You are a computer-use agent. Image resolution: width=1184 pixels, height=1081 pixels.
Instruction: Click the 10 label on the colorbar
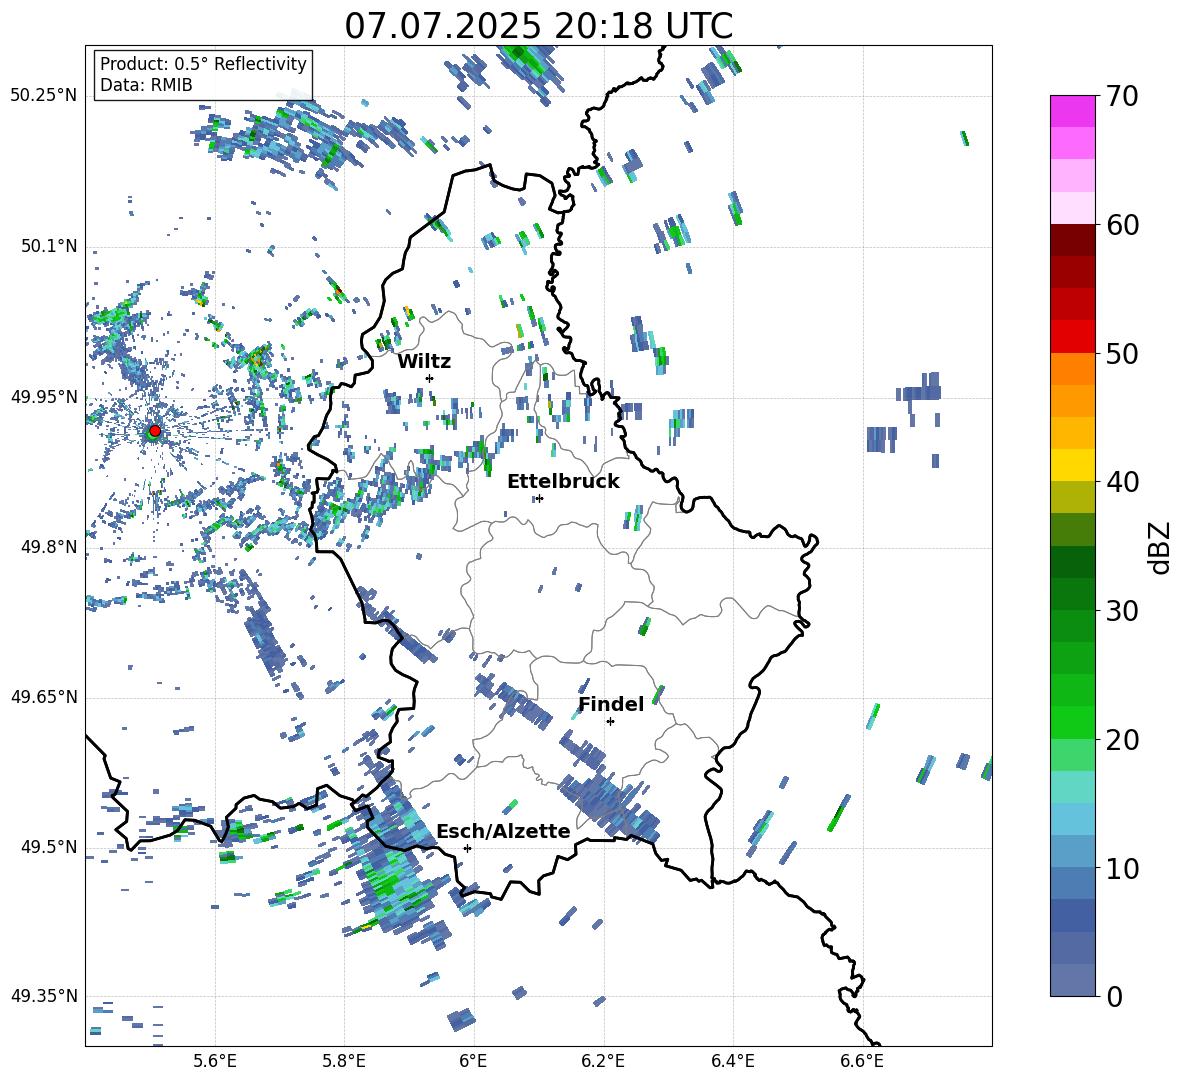click(x=1122, y=869)
